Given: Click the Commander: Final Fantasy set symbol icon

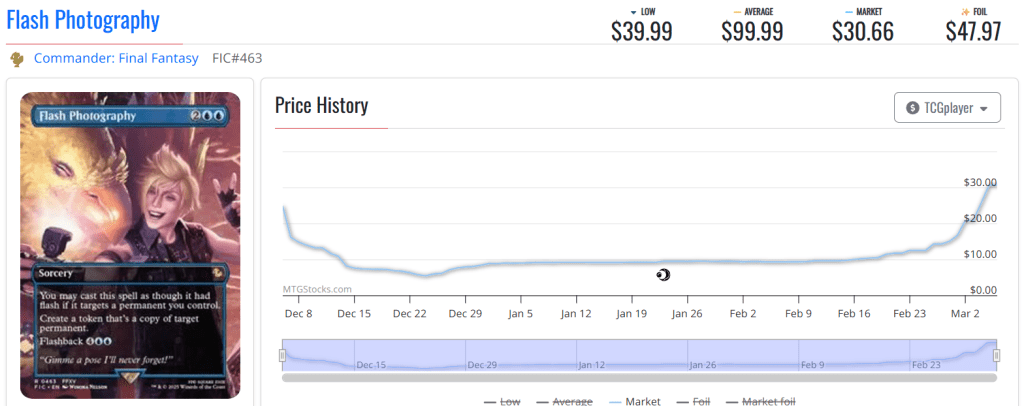Looking at the screenshot, I should click(x=16, y=59).
